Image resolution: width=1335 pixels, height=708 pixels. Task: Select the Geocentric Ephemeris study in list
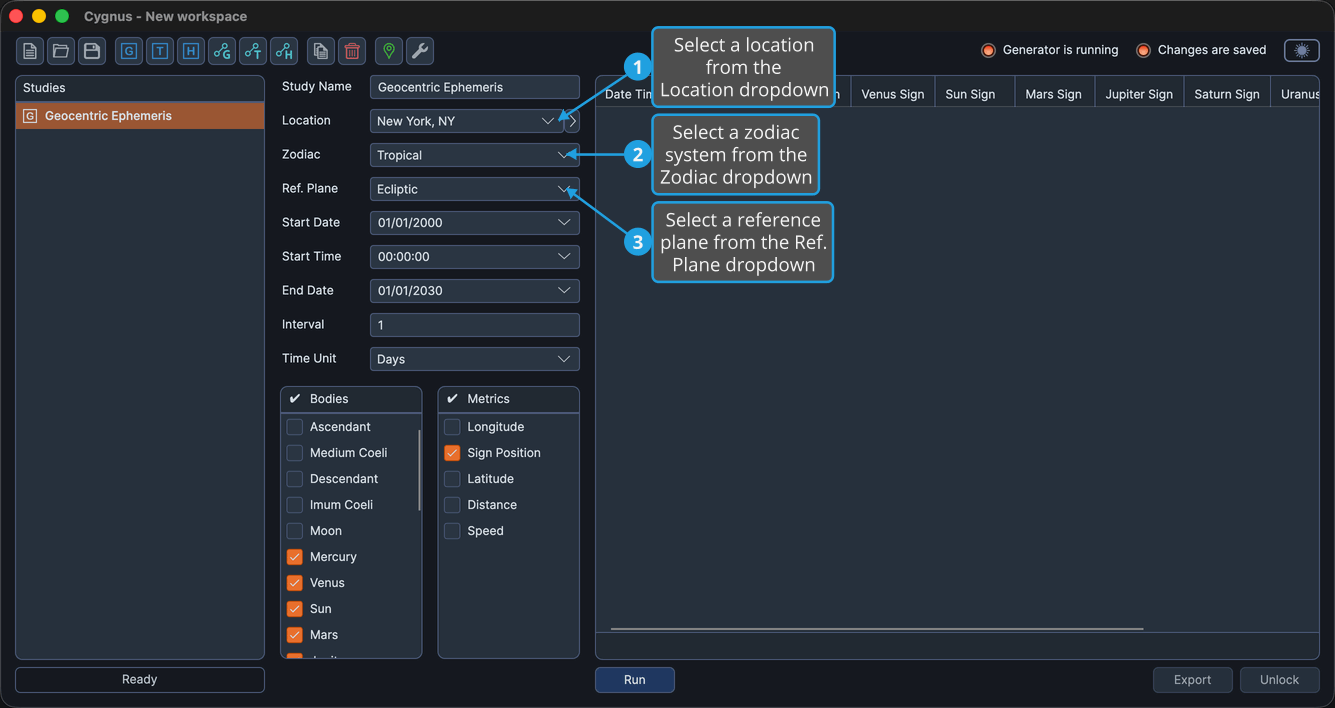[x=140, y=116]
